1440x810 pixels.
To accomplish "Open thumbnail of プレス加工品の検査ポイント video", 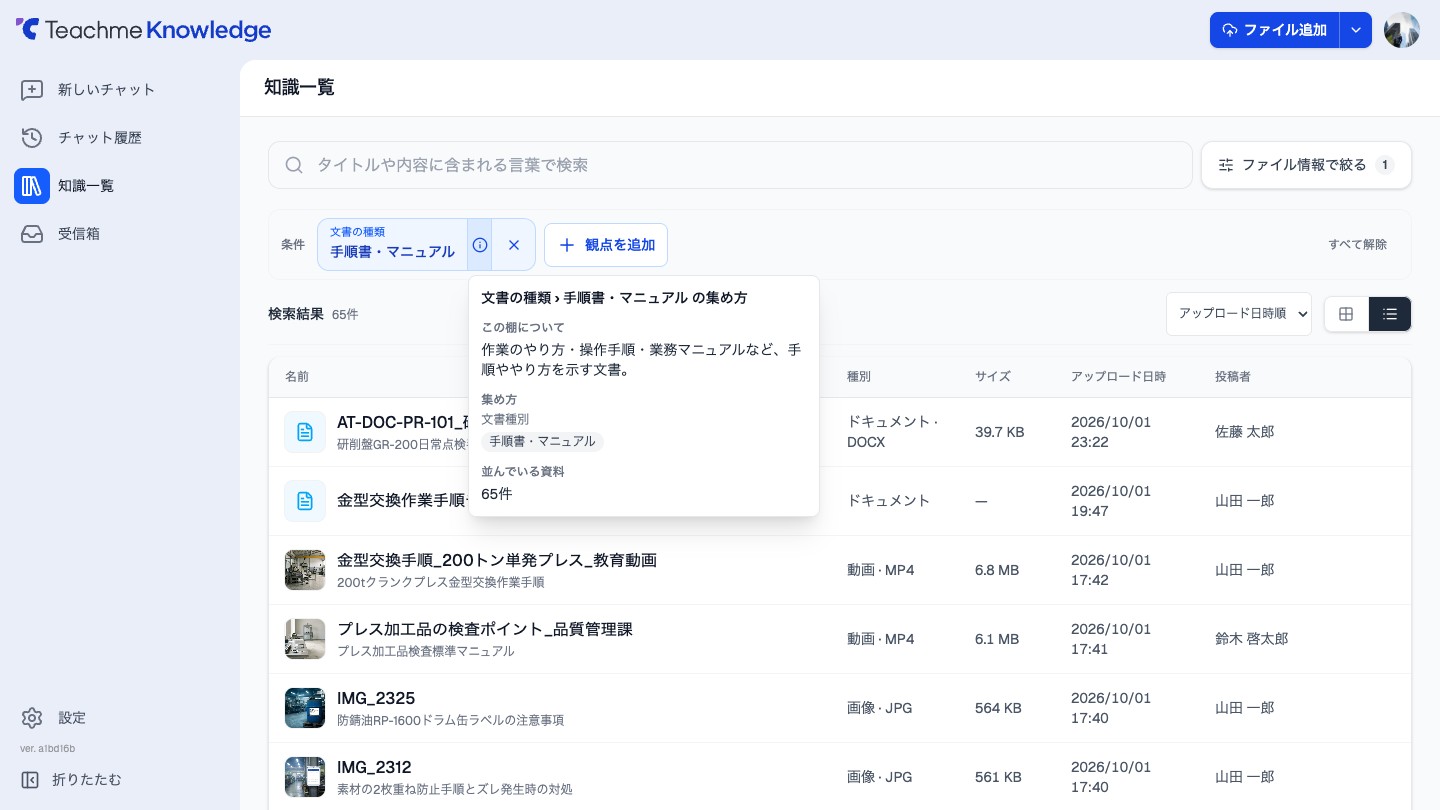I will tap(305, 639).
